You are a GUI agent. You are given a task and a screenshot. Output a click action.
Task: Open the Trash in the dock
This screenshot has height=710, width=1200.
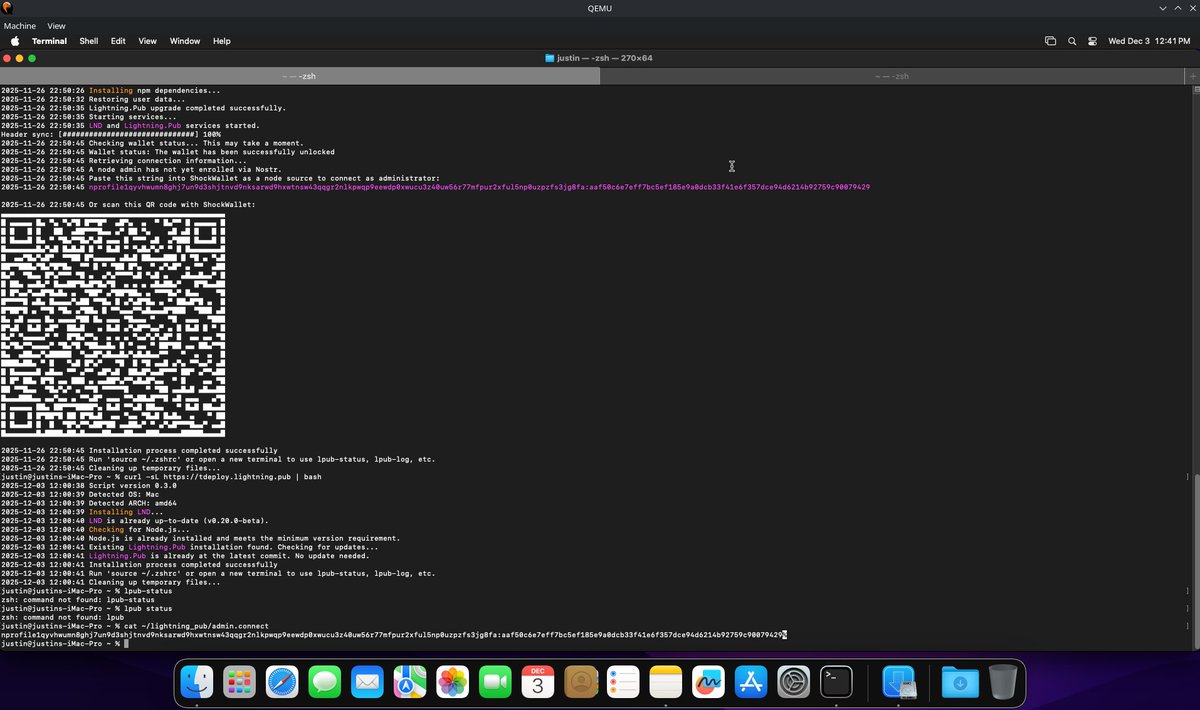click(1002, 683)
